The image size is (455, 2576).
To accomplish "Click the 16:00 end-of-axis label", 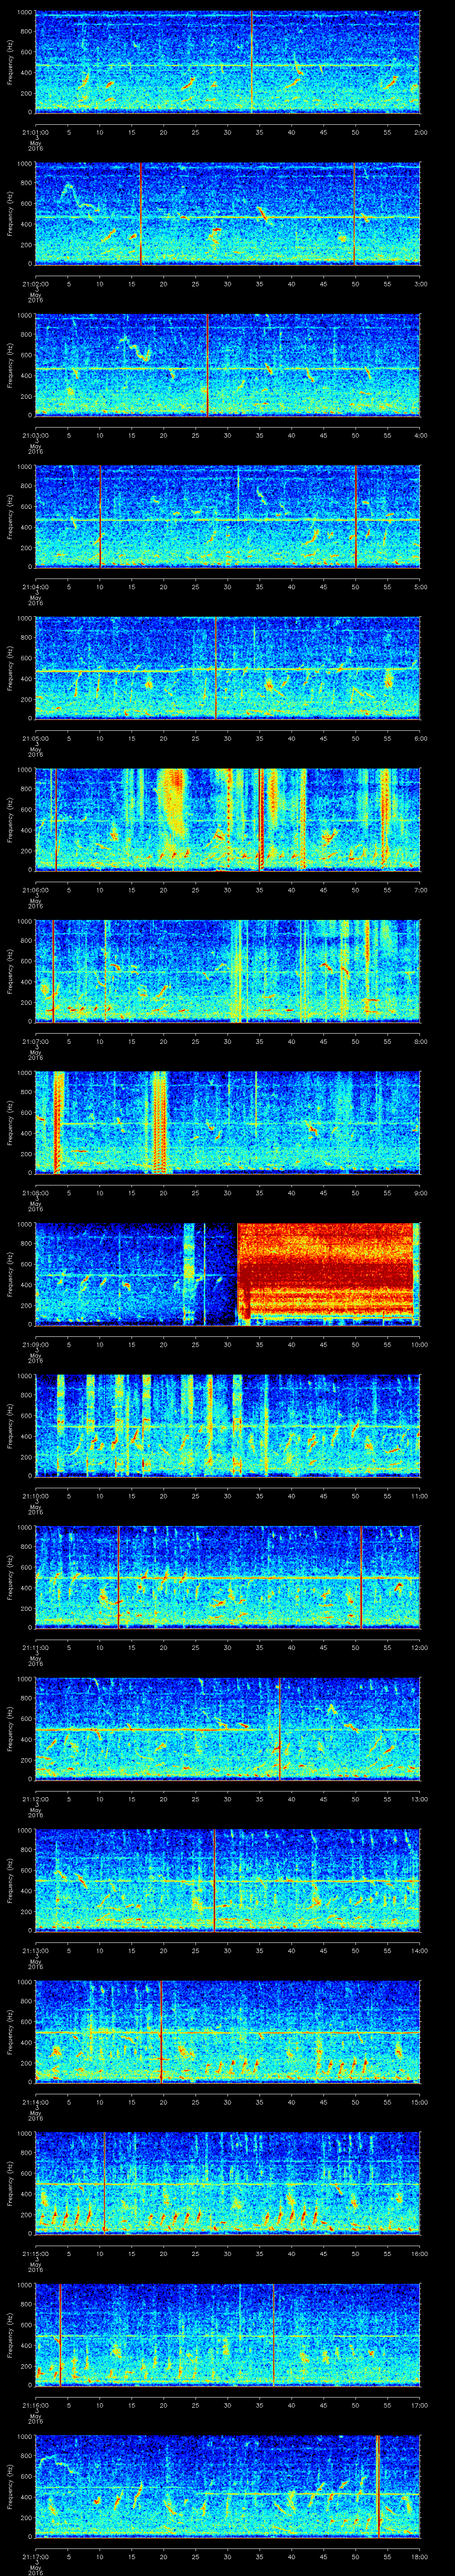I will 419,2252.
